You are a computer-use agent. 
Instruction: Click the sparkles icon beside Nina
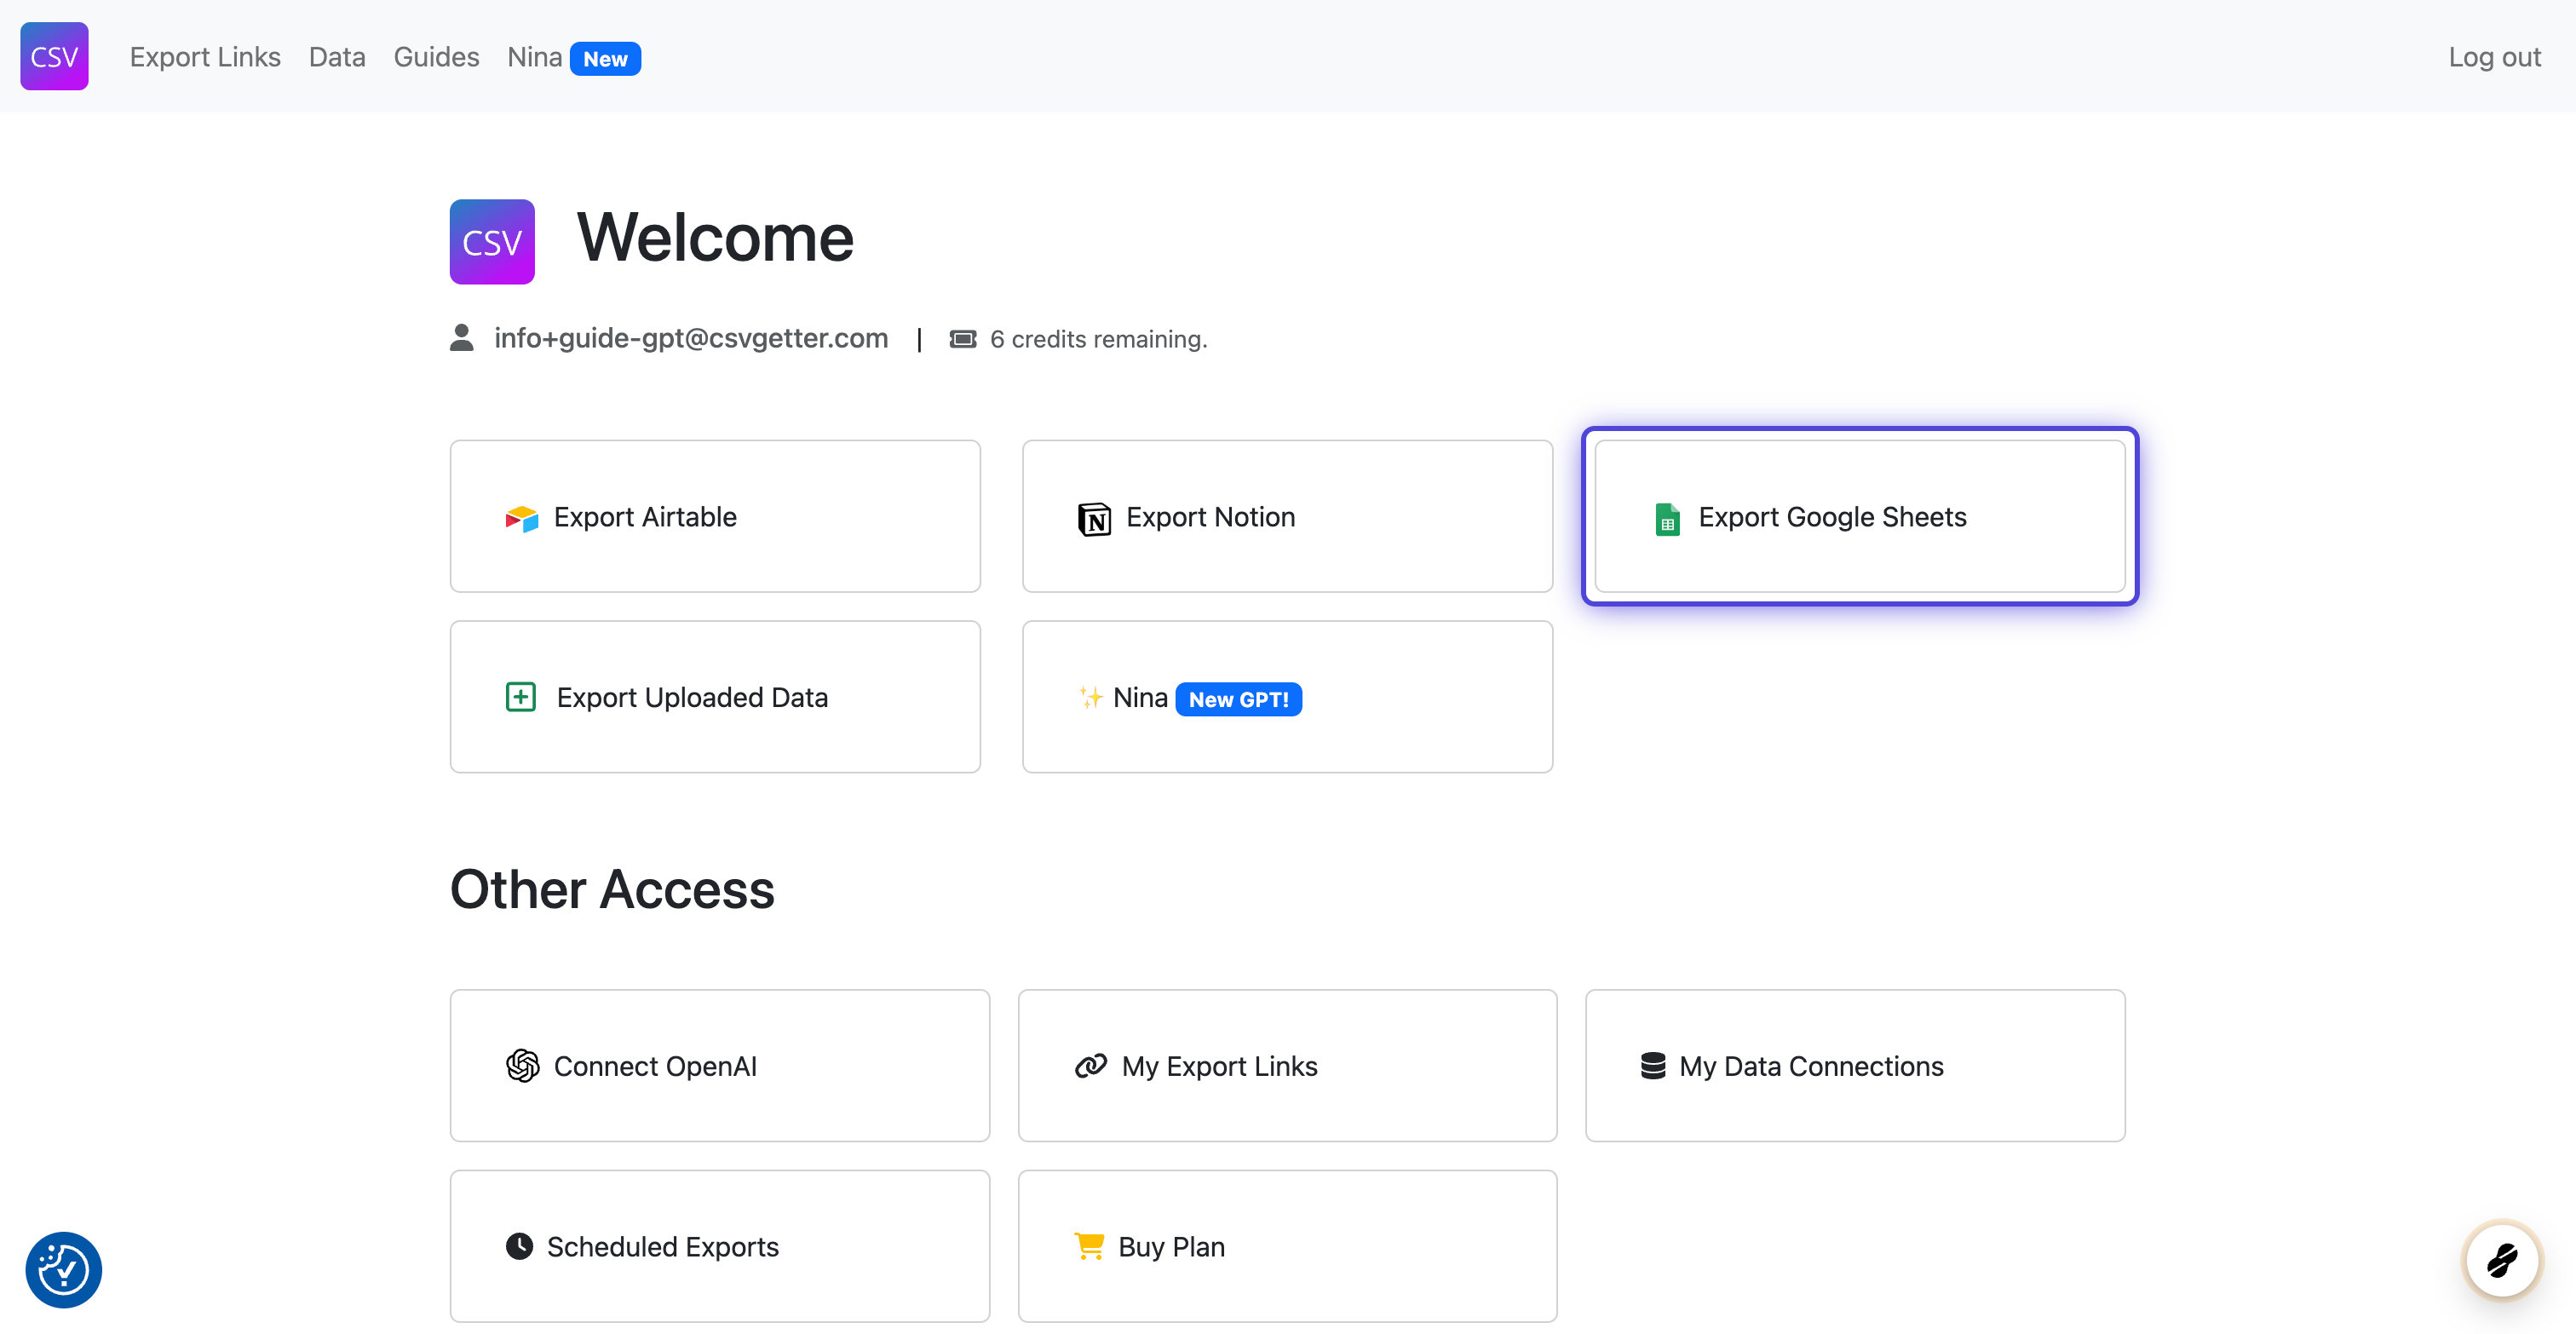coord(1090,697)
